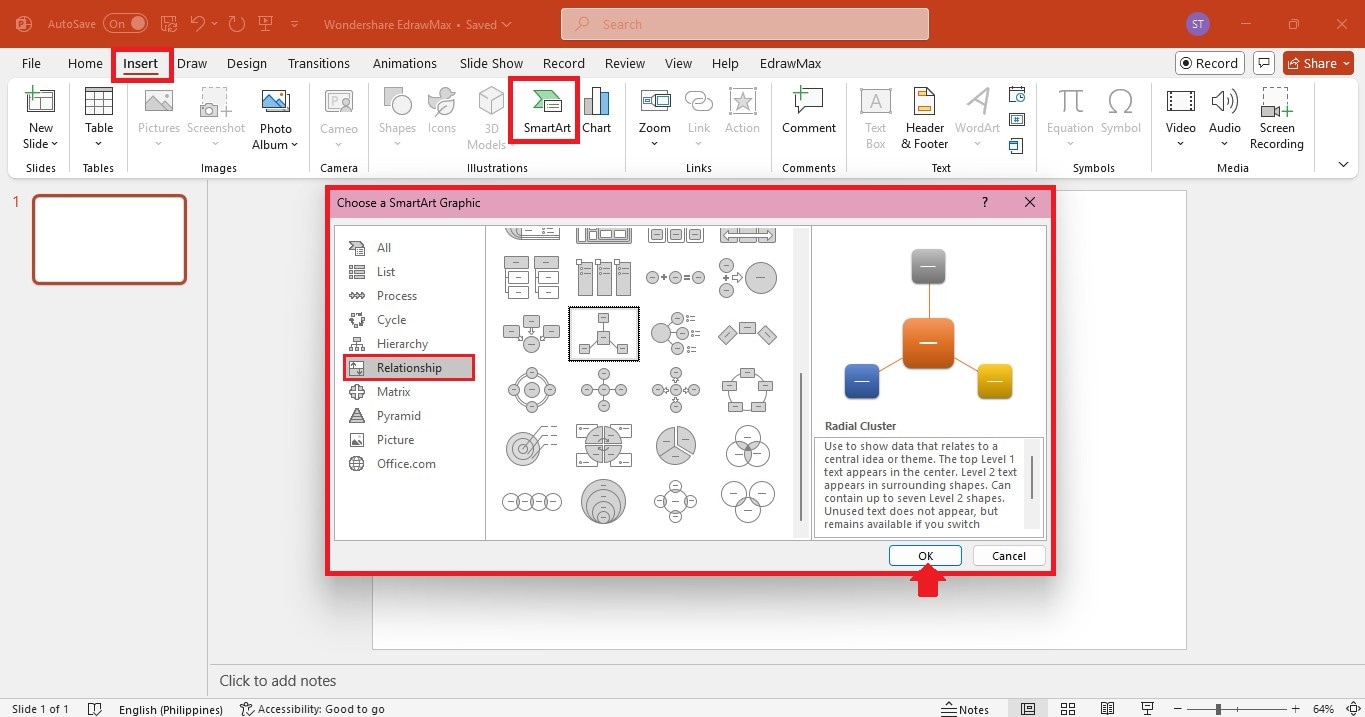Switch to the Design tab
1365x717 pixels.
(x=247, y=63)
